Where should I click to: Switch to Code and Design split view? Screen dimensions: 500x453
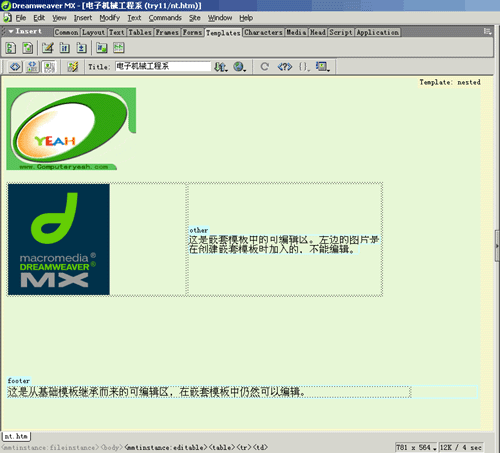[x=32, y=67]
